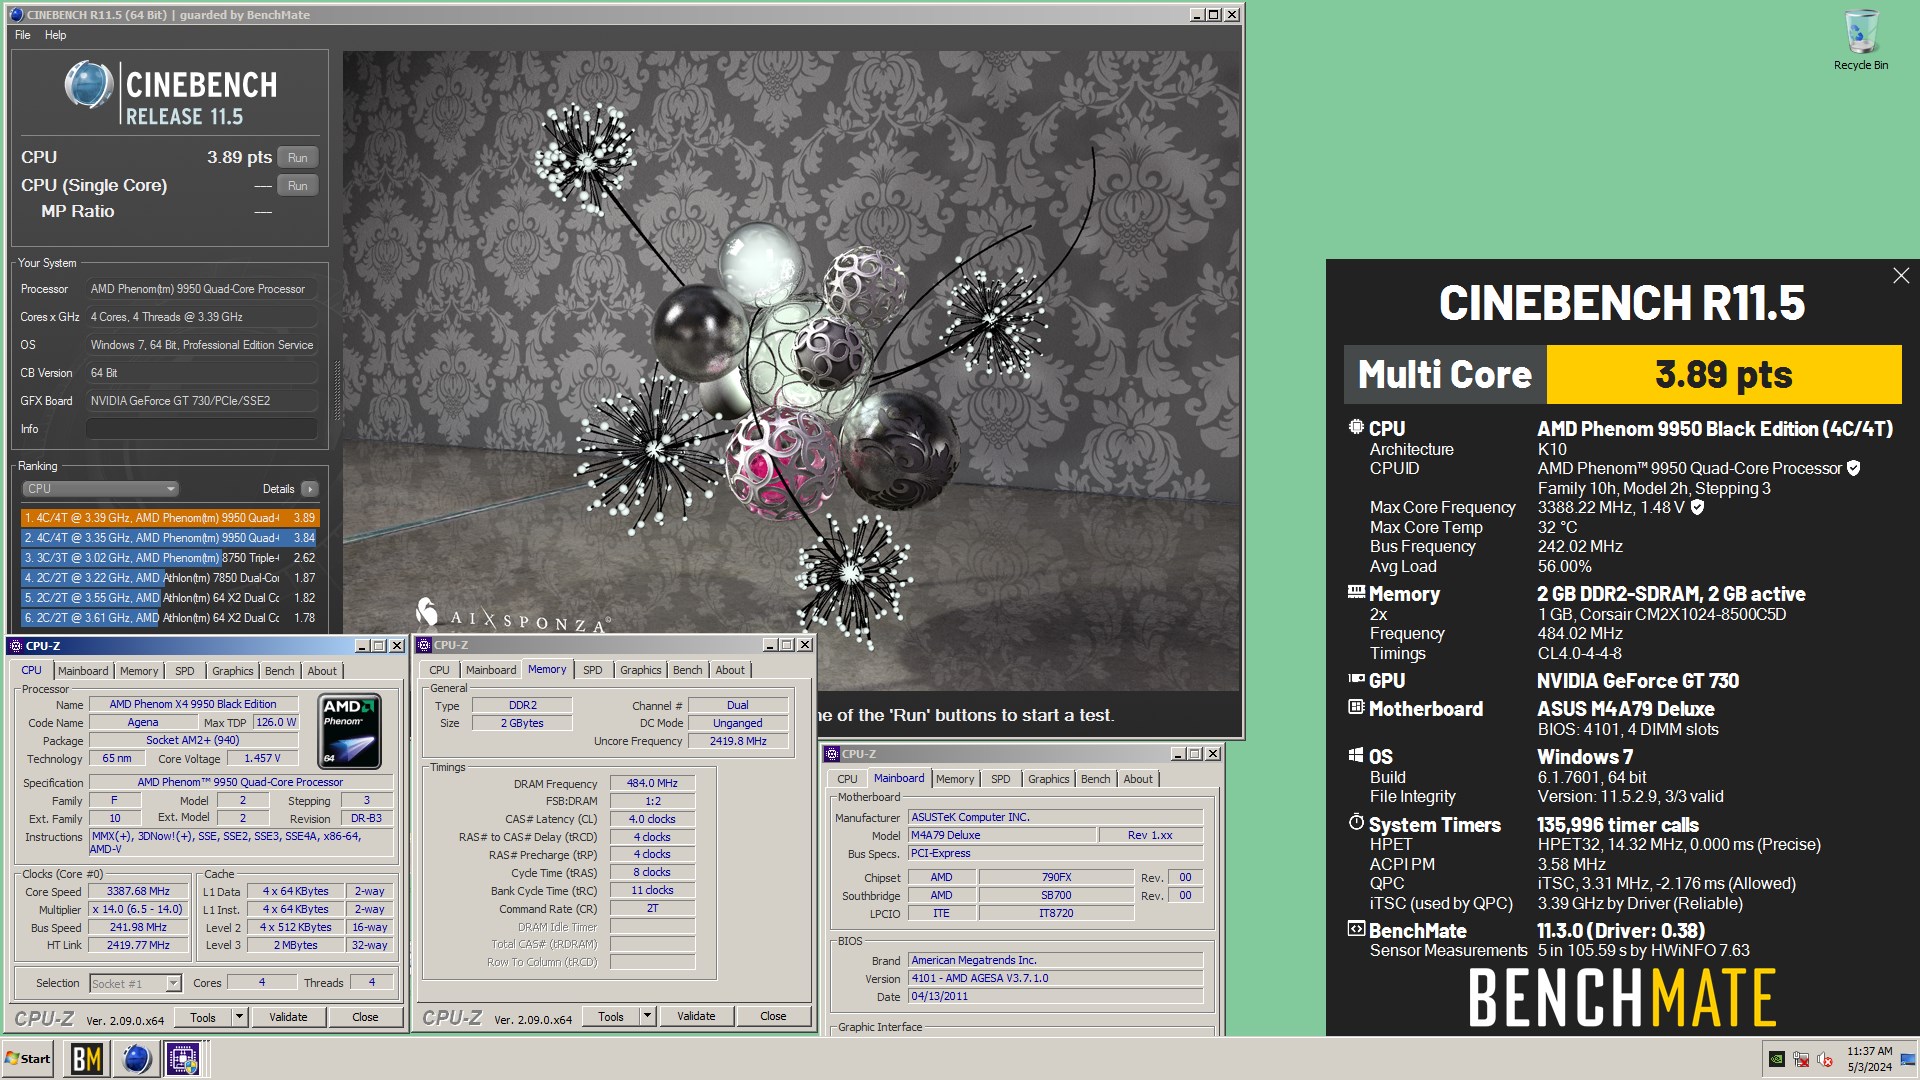Open the Help menu in Cinebench
The height and width of the screenshot is (1080, 1920).
click(x=55, y=35)
